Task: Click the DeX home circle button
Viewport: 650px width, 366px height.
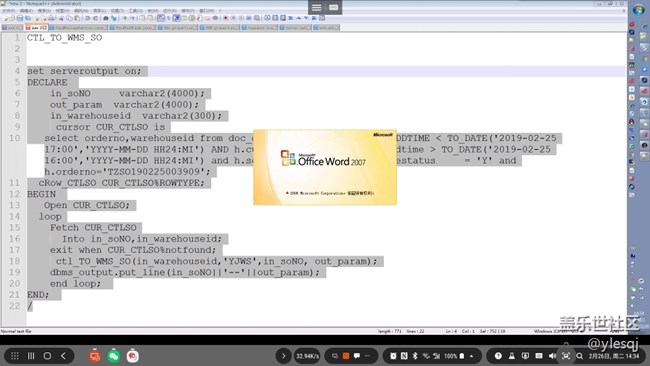Action: (47, 356)
